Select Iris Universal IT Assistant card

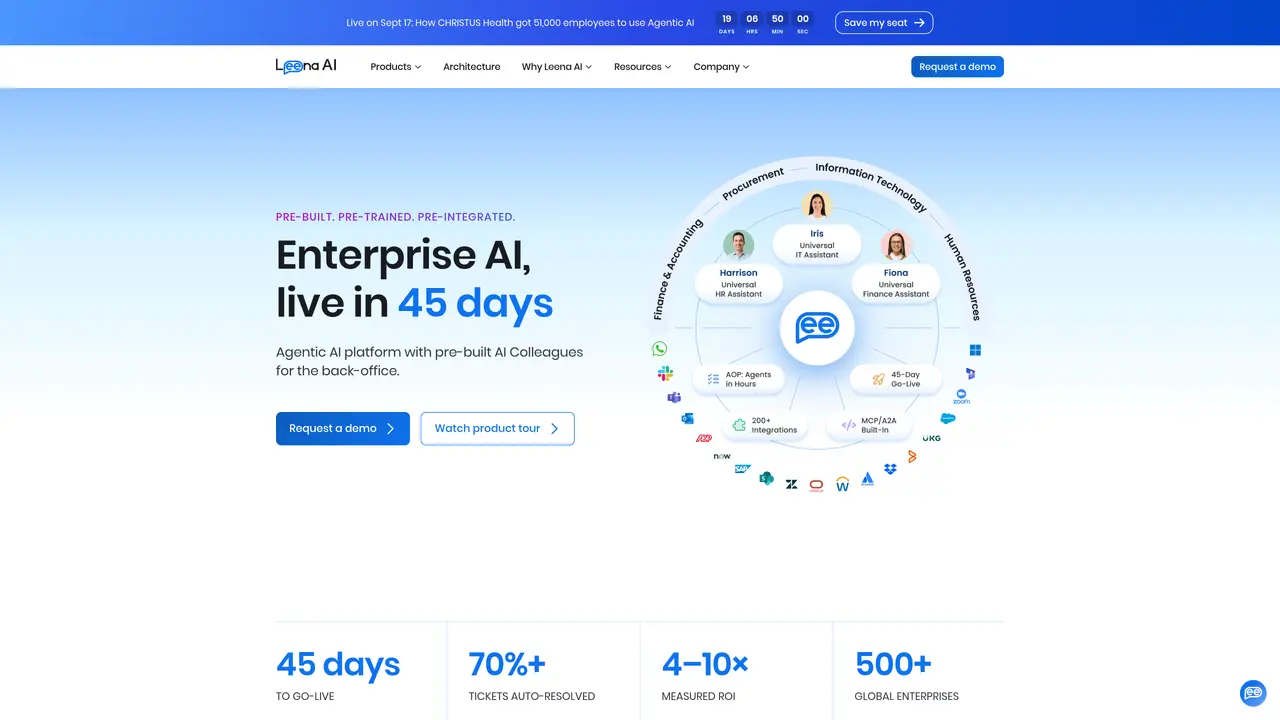[x=817, y=243]
